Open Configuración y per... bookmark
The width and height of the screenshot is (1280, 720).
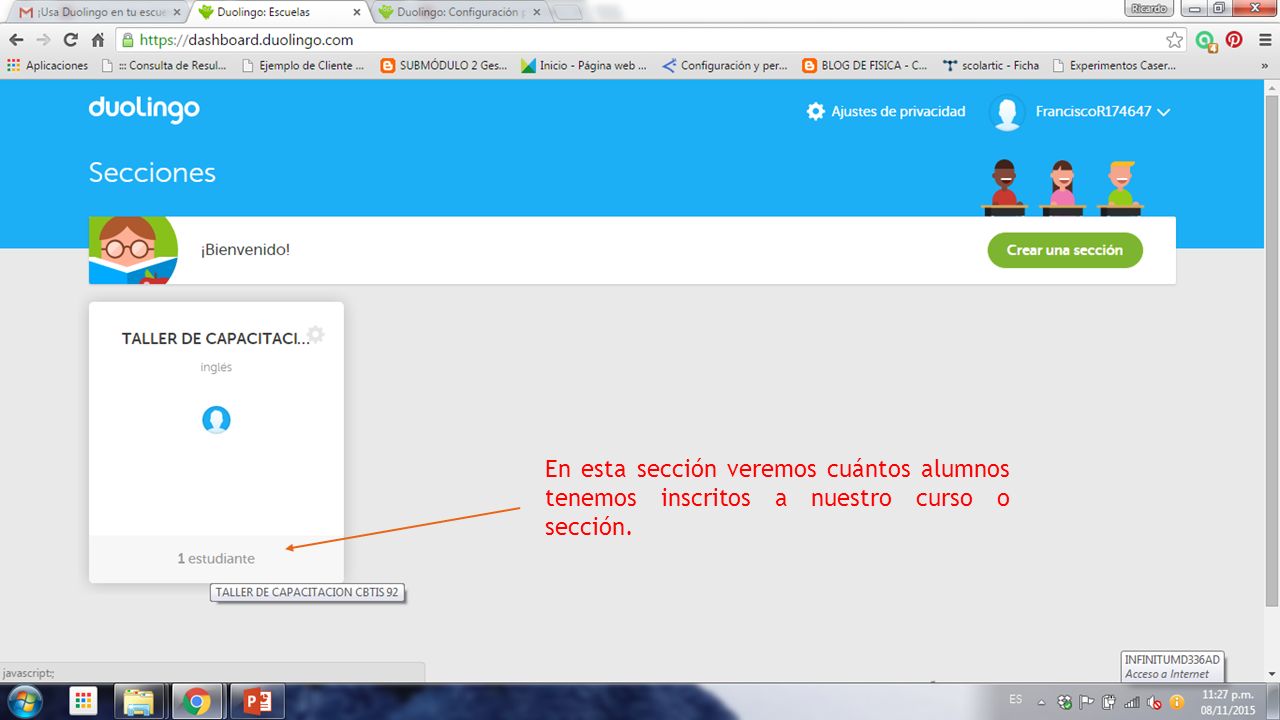point(725,65)
